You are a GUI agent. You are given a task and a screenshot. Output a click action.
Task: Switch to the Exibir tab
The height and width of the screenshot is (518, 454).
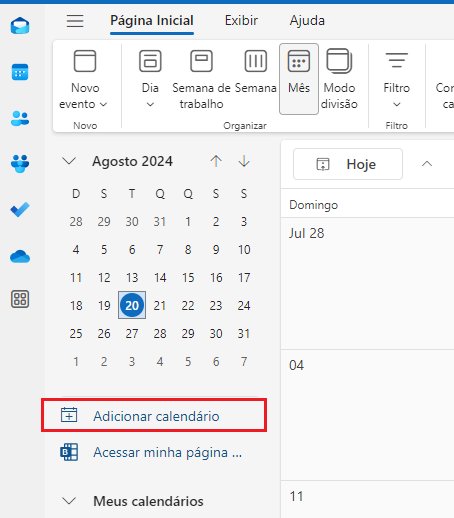coord(241,21)
